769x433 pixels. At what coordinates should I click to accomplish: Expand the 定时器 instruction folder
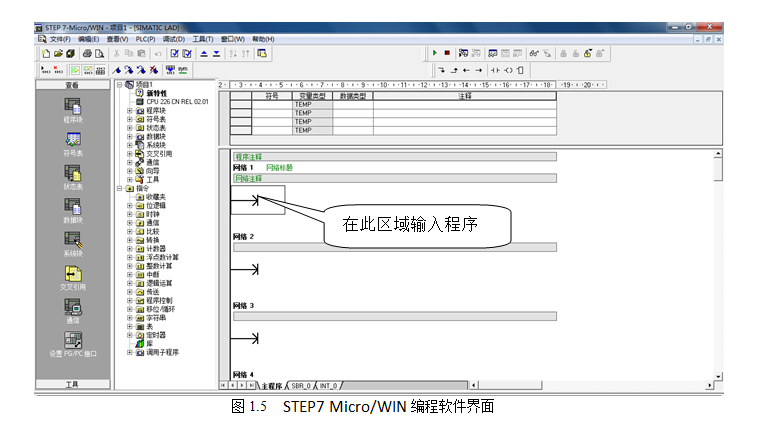tap(129, 335)
